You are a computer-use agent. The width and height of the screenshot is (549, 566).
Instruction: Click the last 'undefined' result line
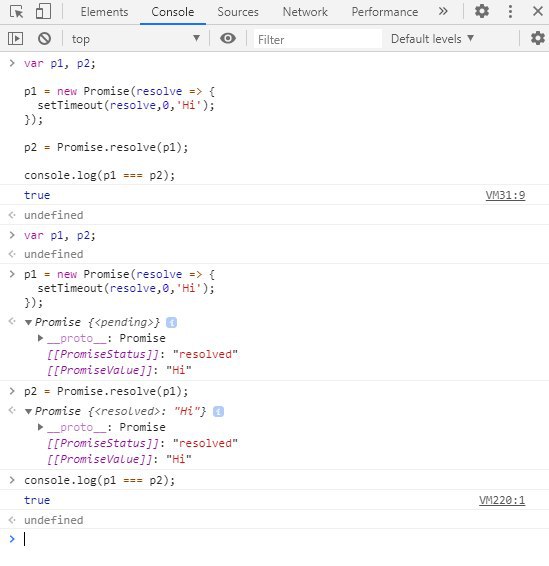click(53, 520)
